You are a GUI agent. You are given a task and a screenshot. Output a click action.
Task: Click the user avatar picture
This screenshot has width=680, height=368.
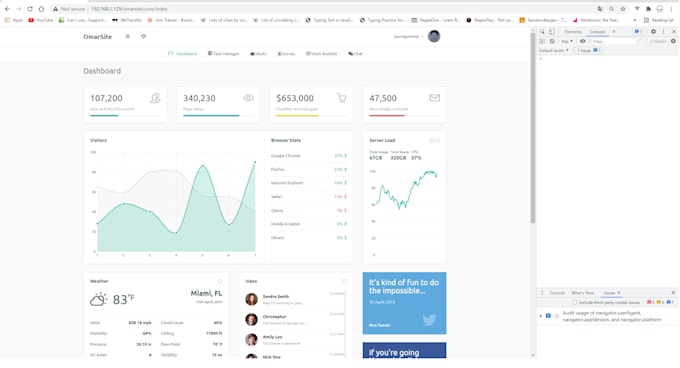click(434, 36)
